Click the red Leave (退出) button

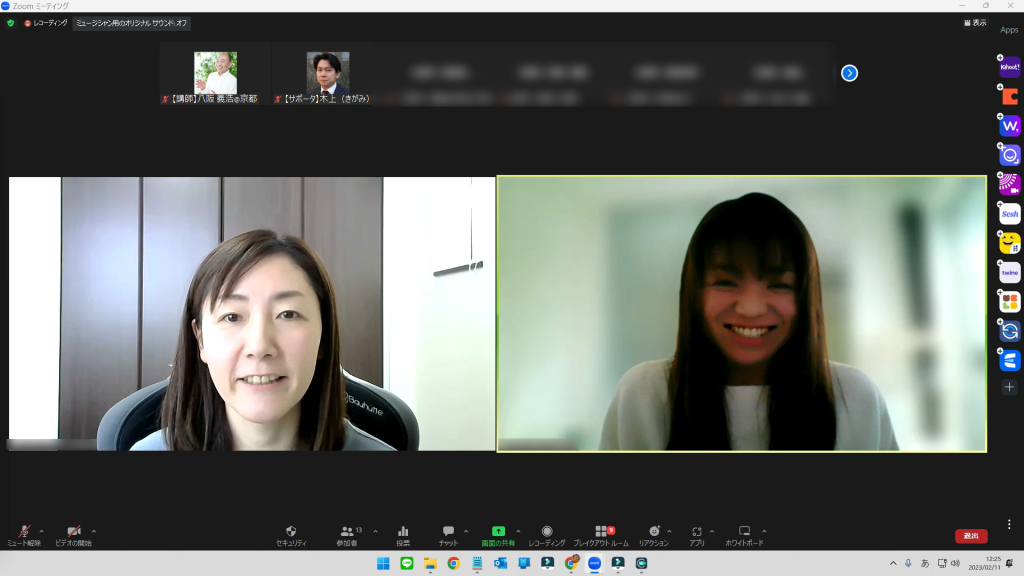(x=971, y=536)
